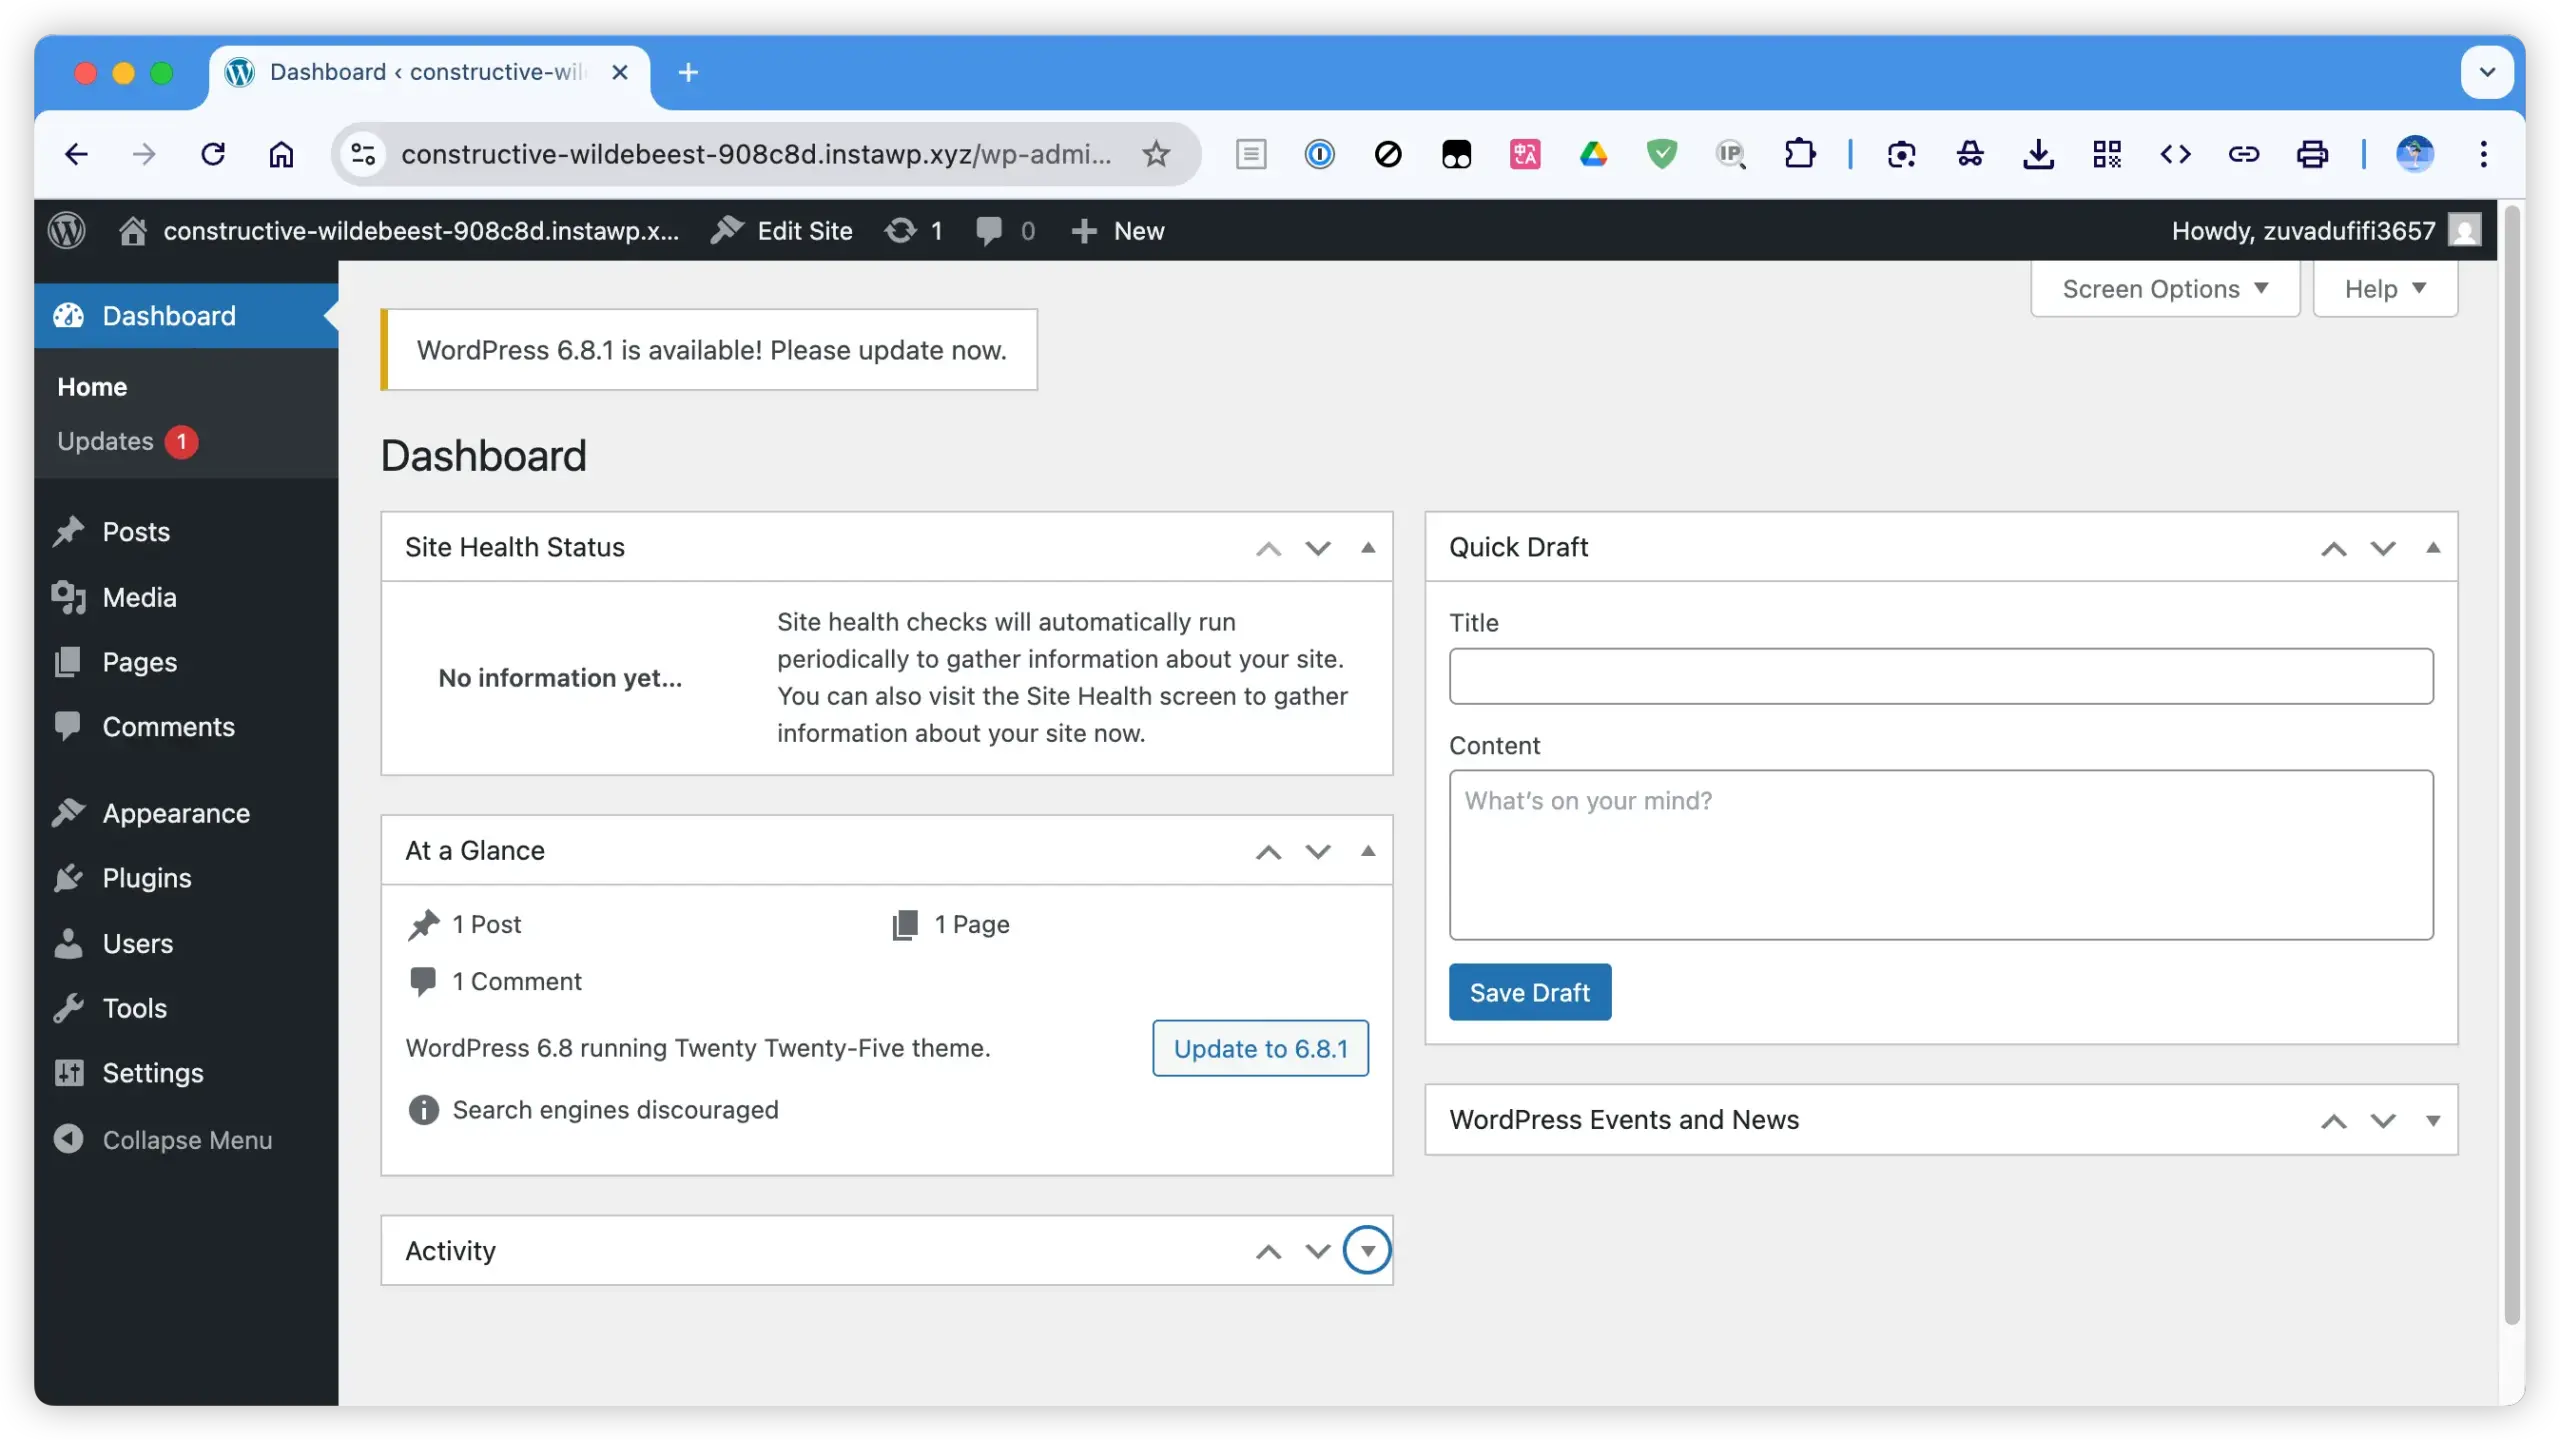Open the 1 Page link
2560x1440 pixels.
click(971, 924)
